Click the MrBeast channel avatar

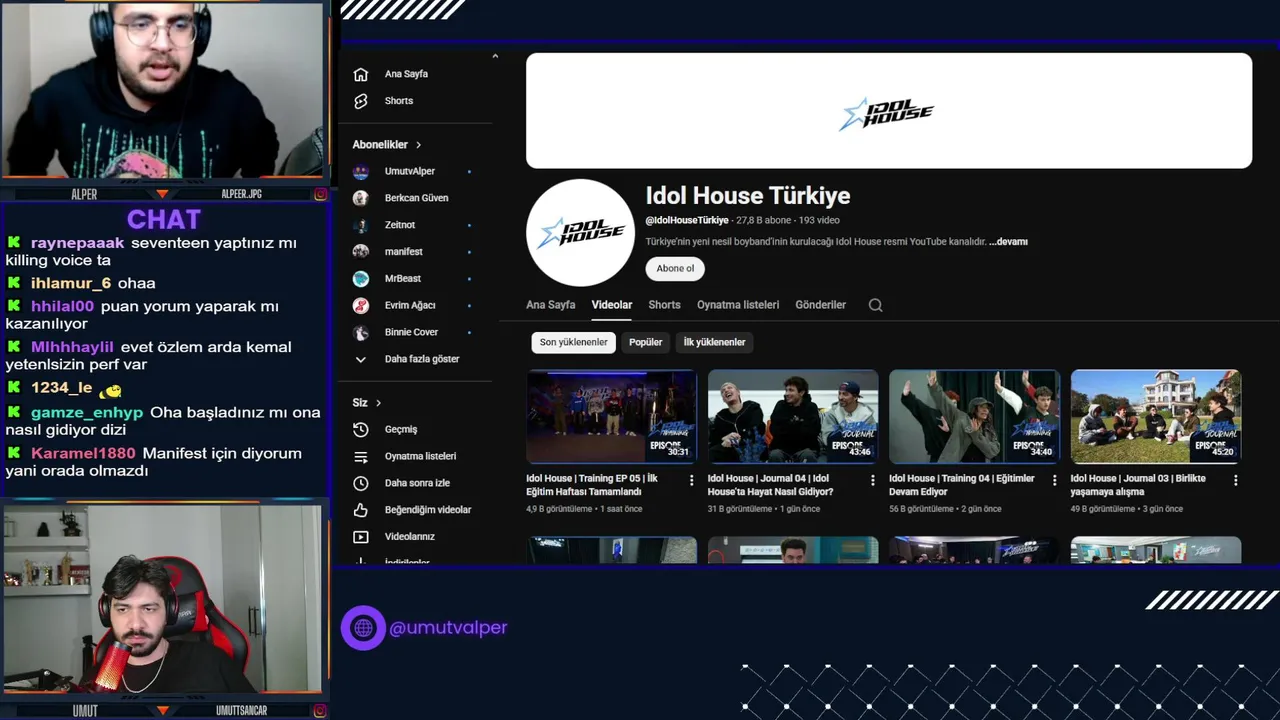point(361,279)
